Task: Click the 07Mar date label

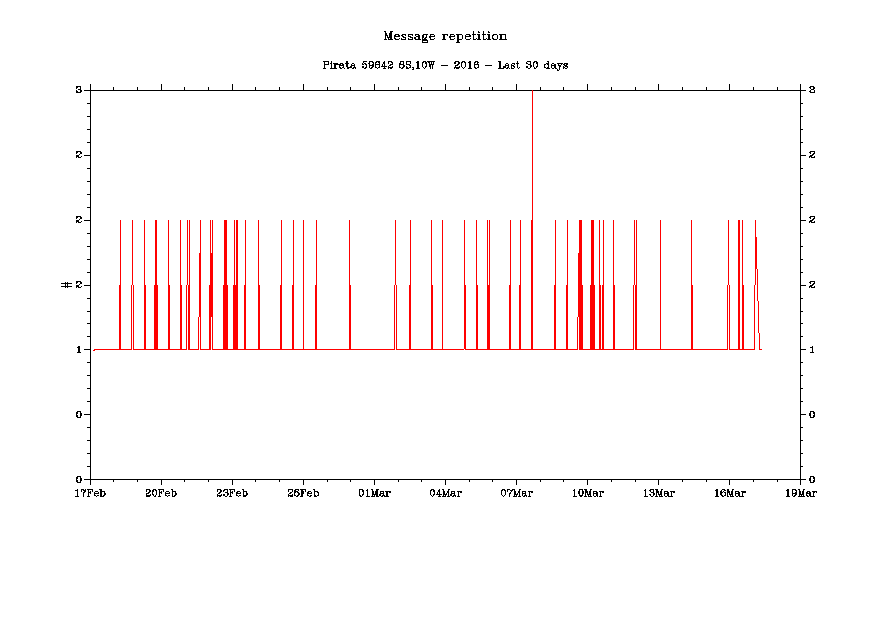Action: [x=516, y=493]
